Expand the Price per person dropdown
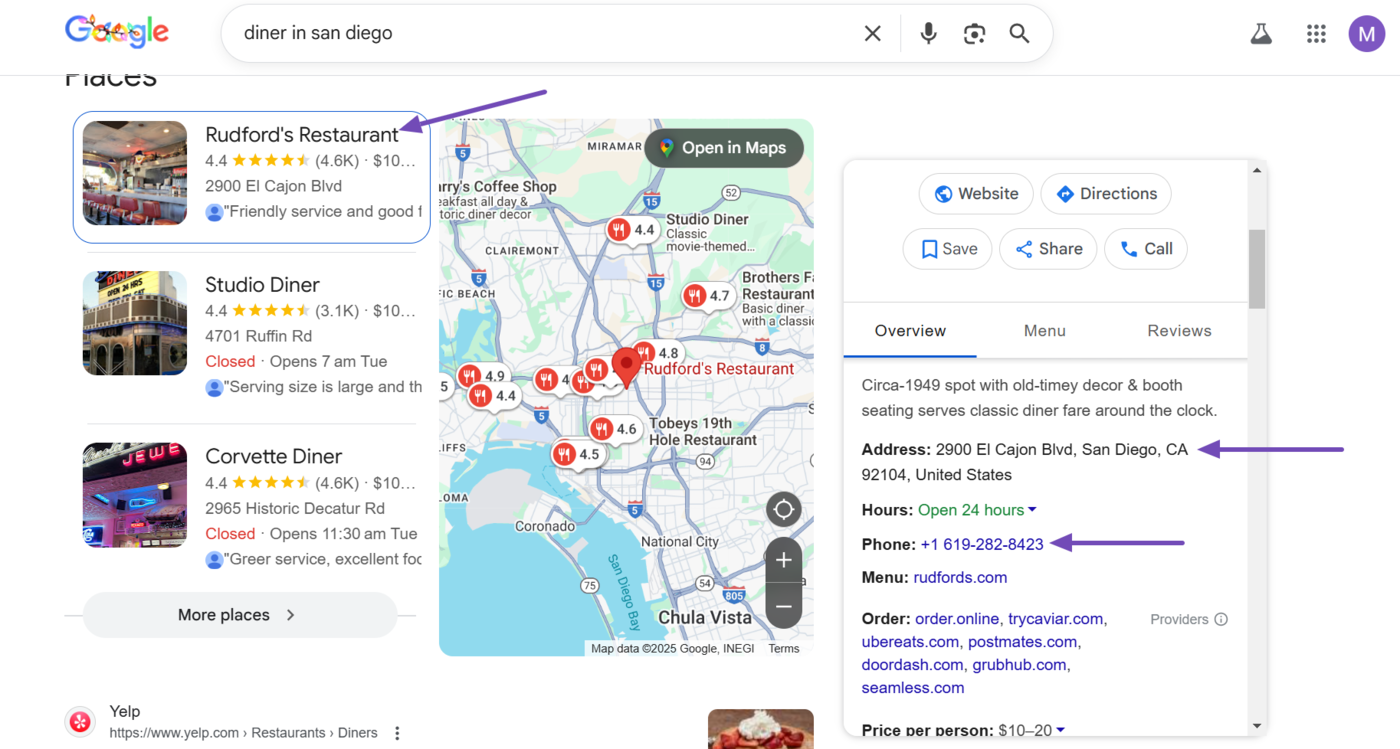The image size is (1400, 749). click(1059, 731)
